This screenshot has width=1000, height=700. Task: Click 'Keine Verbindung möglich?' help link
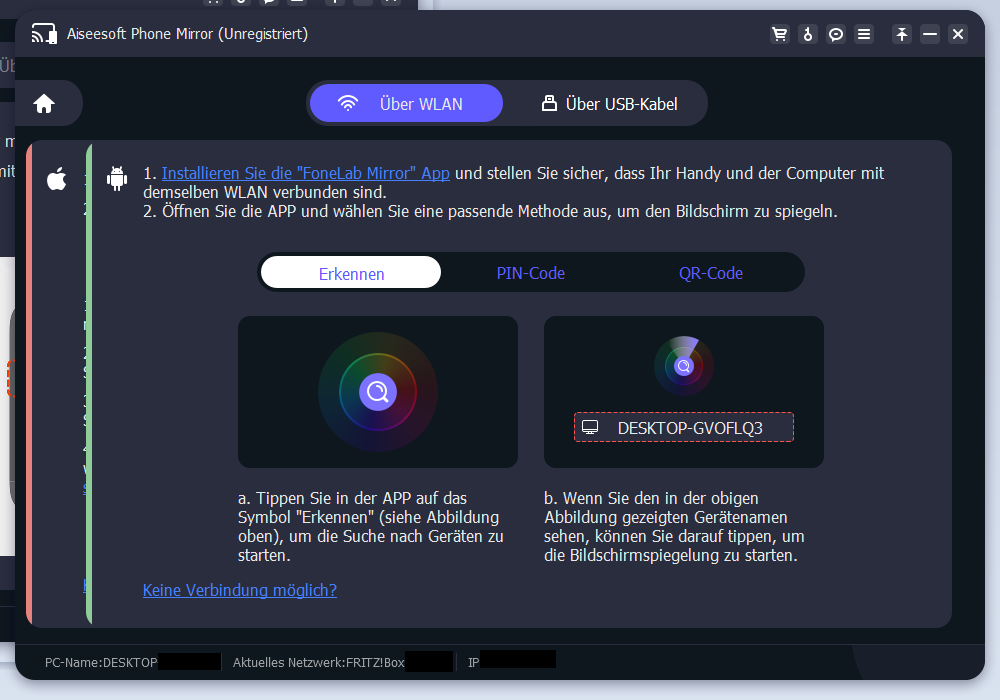click(240, 590)
